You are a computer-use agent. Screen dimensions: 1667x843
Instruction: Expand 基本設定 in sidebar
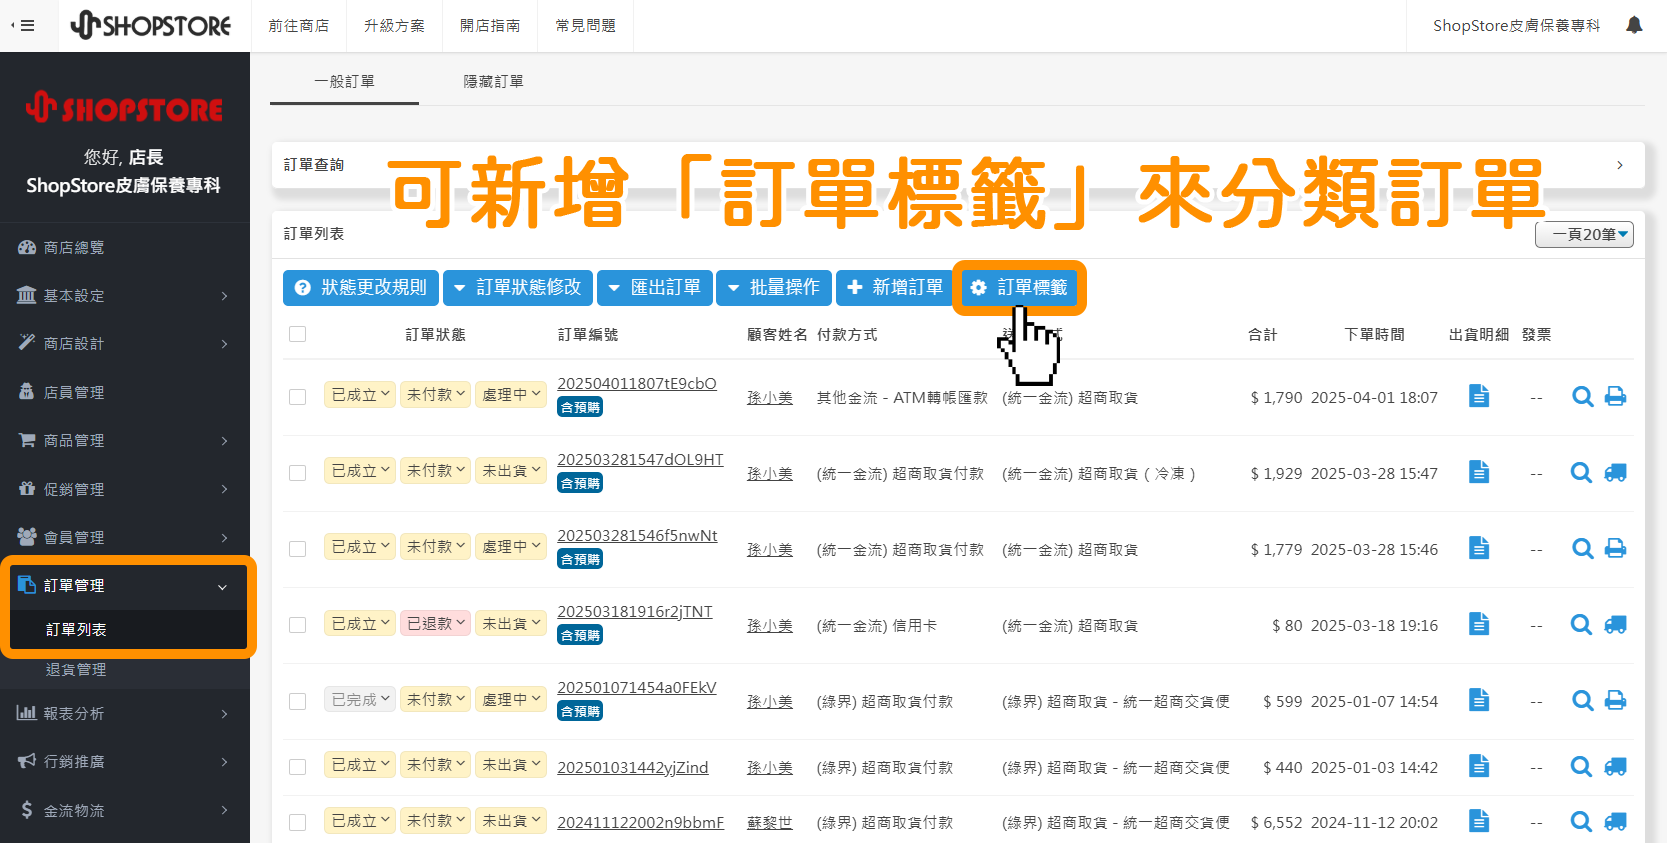pos(125,296)
